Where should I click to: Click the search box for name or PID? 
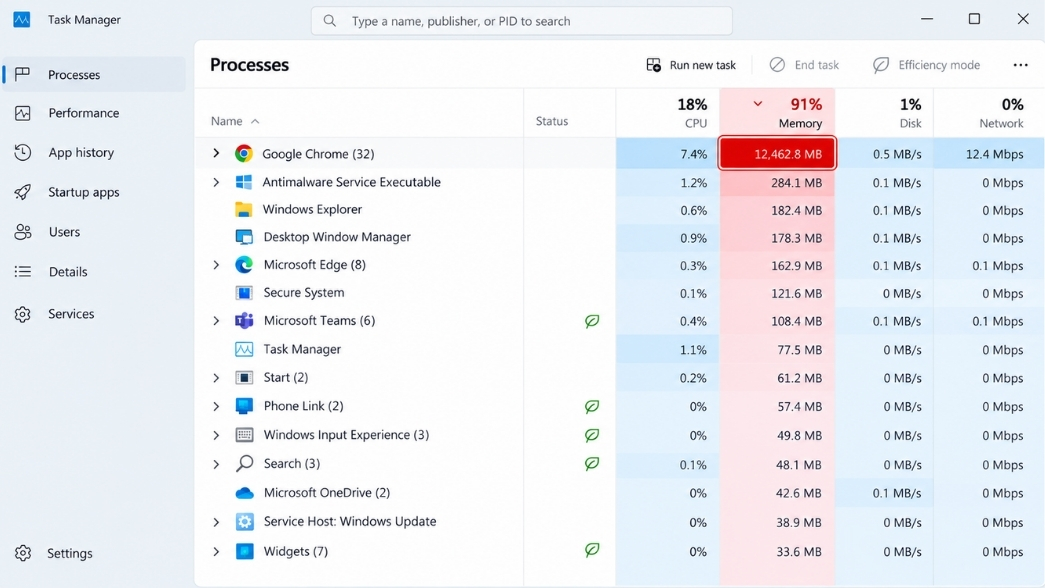(522, 21)
